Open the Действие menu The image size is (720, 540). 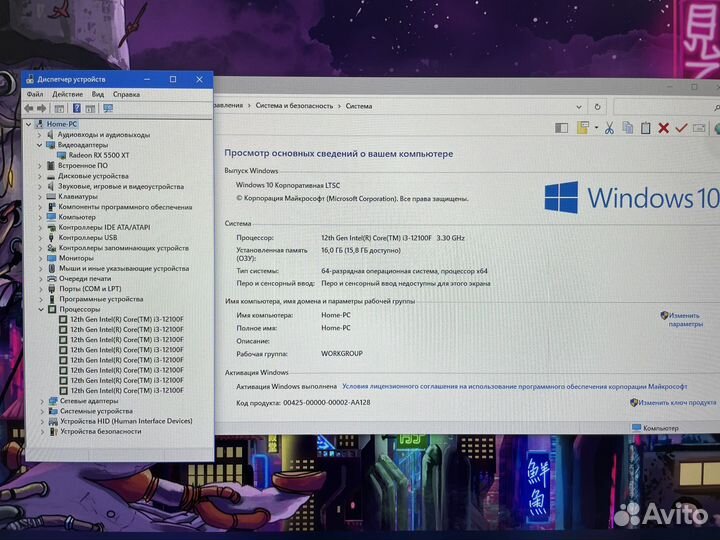(x=67, y=94)
